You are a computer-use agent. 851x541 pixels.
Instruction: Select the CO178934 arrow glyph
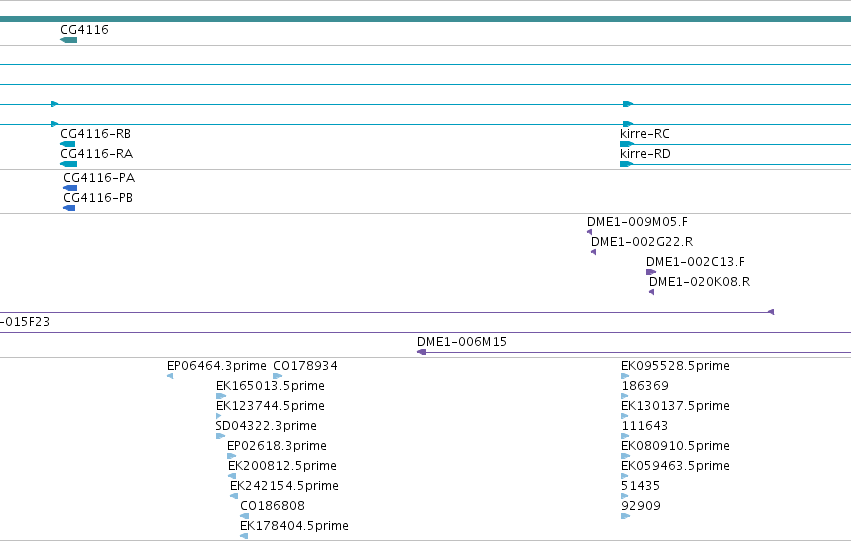(x=277, y=376)
